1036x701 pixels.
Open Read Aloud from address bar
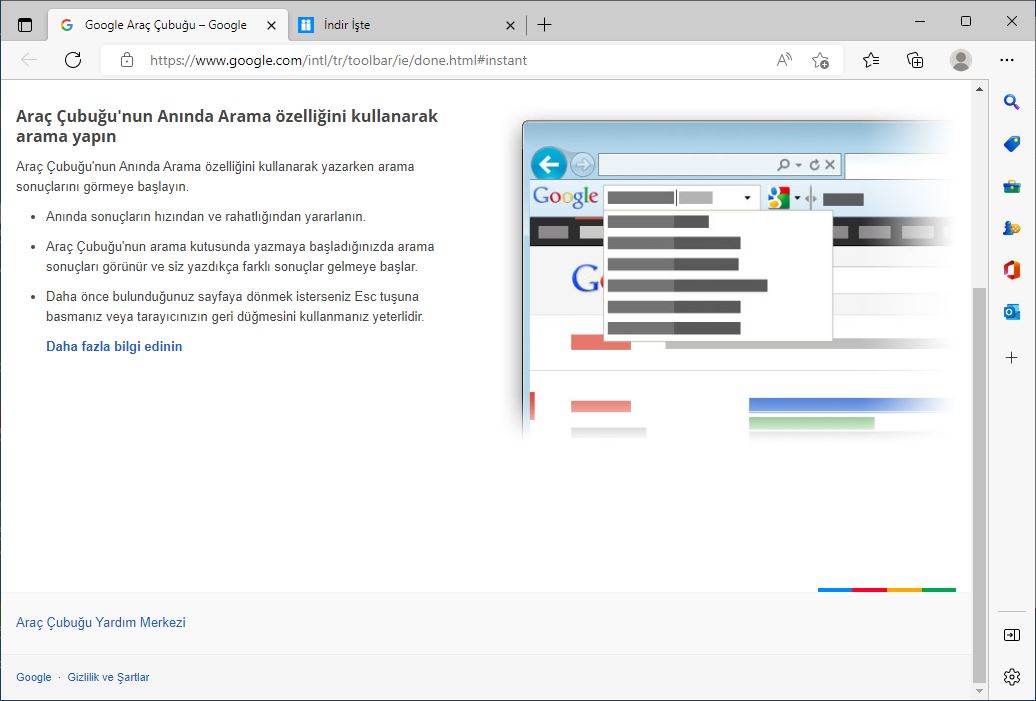pyautogui.click(x=784, y=60)
